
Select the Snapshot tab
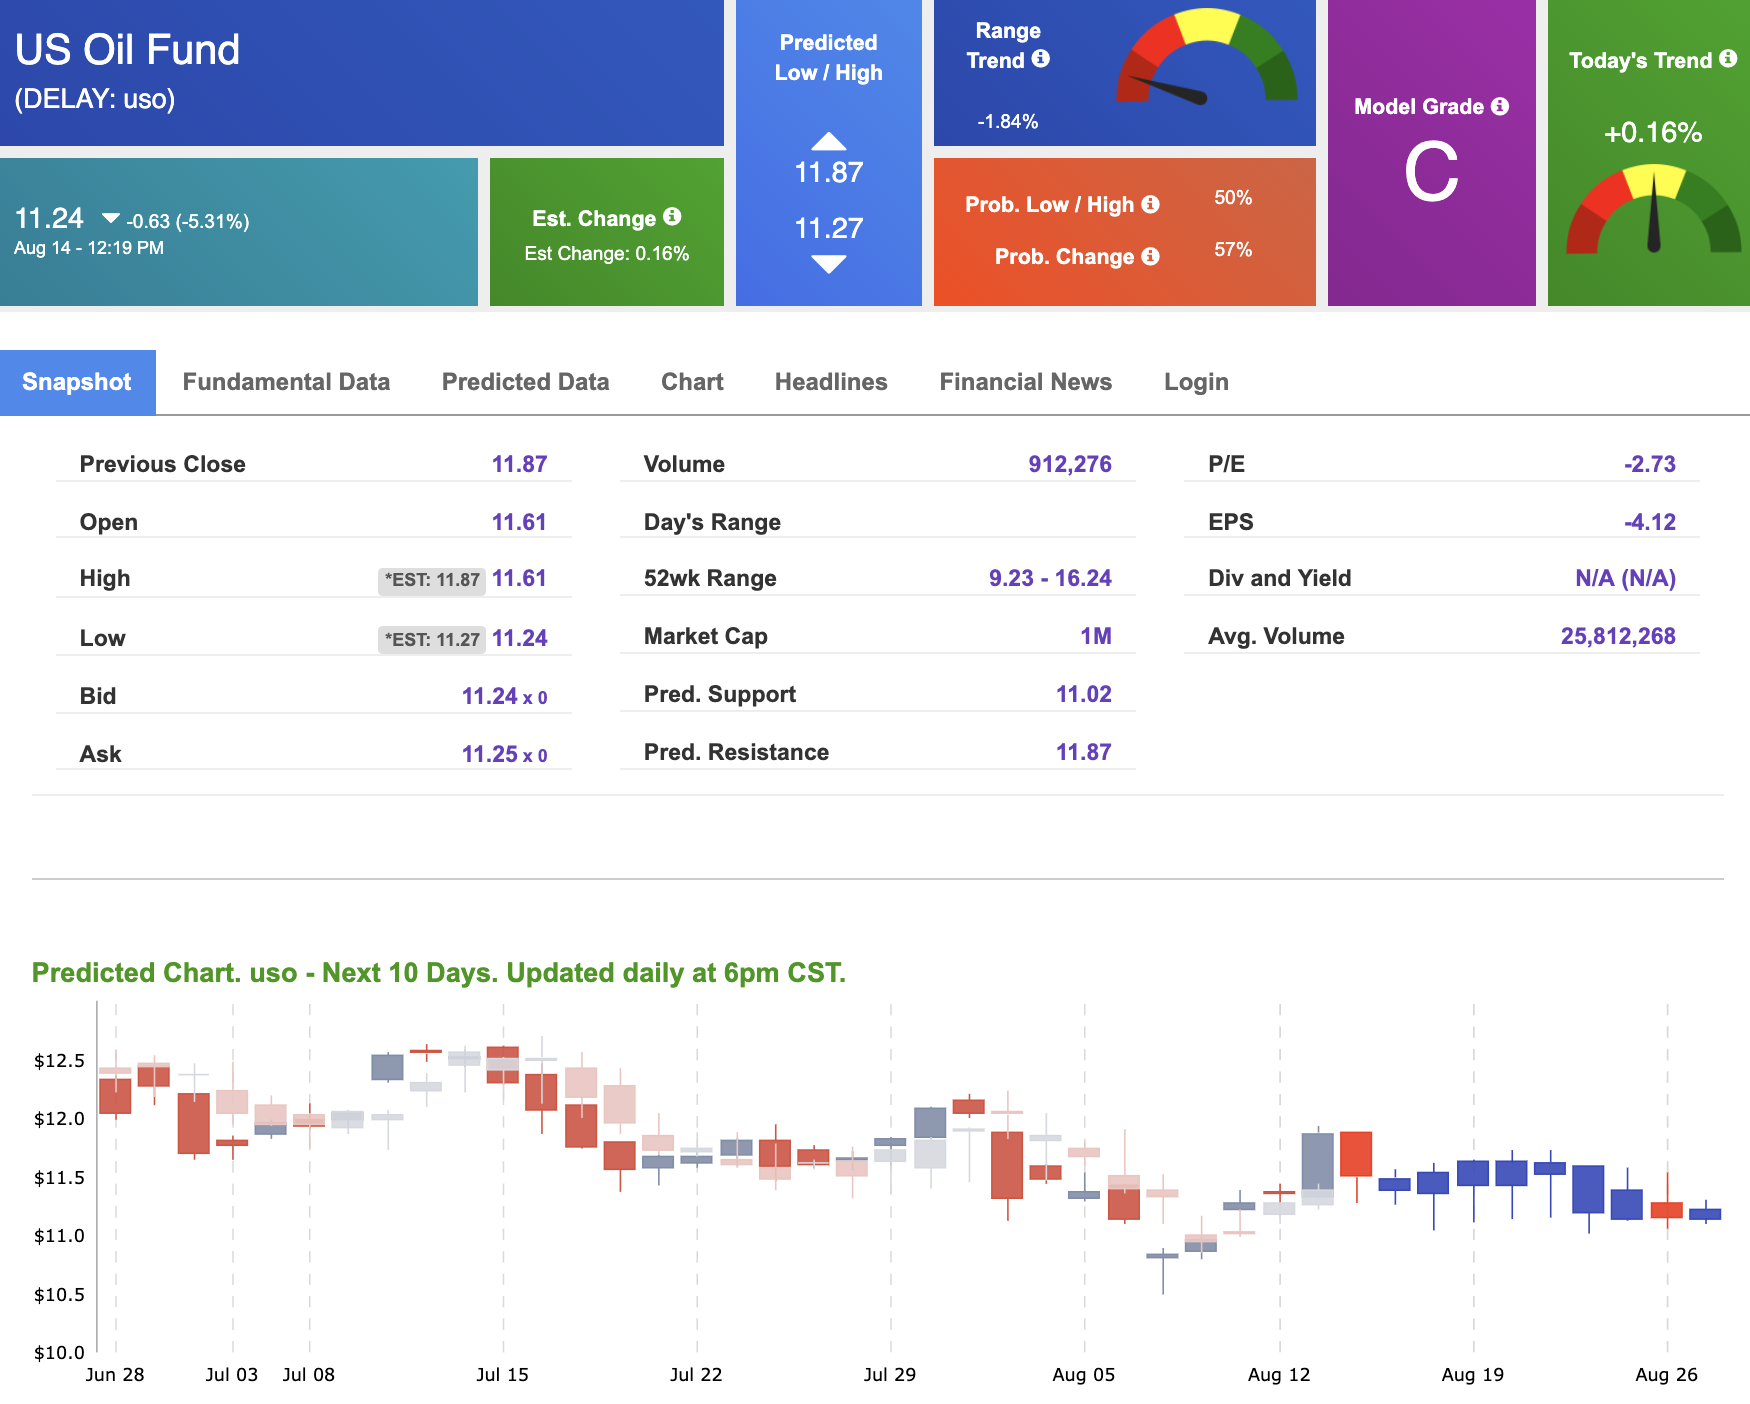(77, 382)
